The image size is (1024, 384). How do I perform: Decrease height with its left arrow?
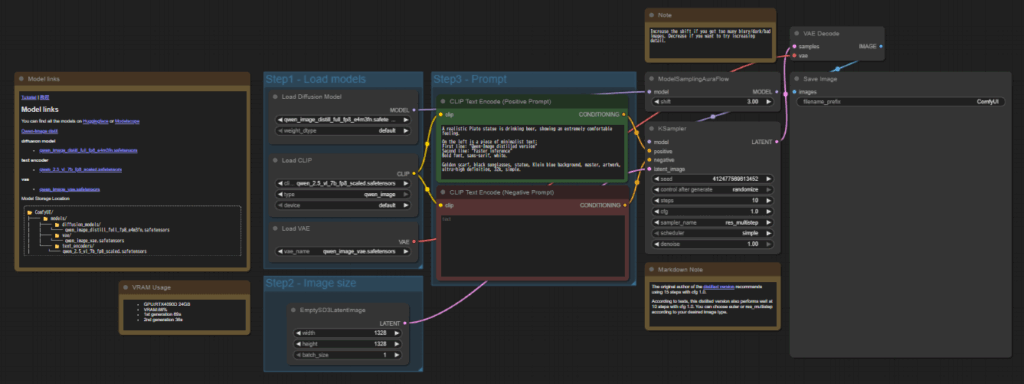[299, 344]
